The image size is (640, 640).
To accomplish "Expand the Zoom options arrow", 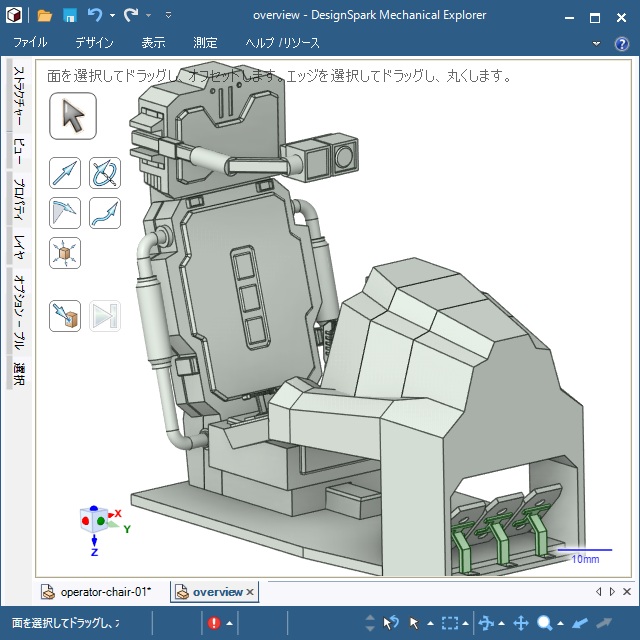I will [560, 623].
